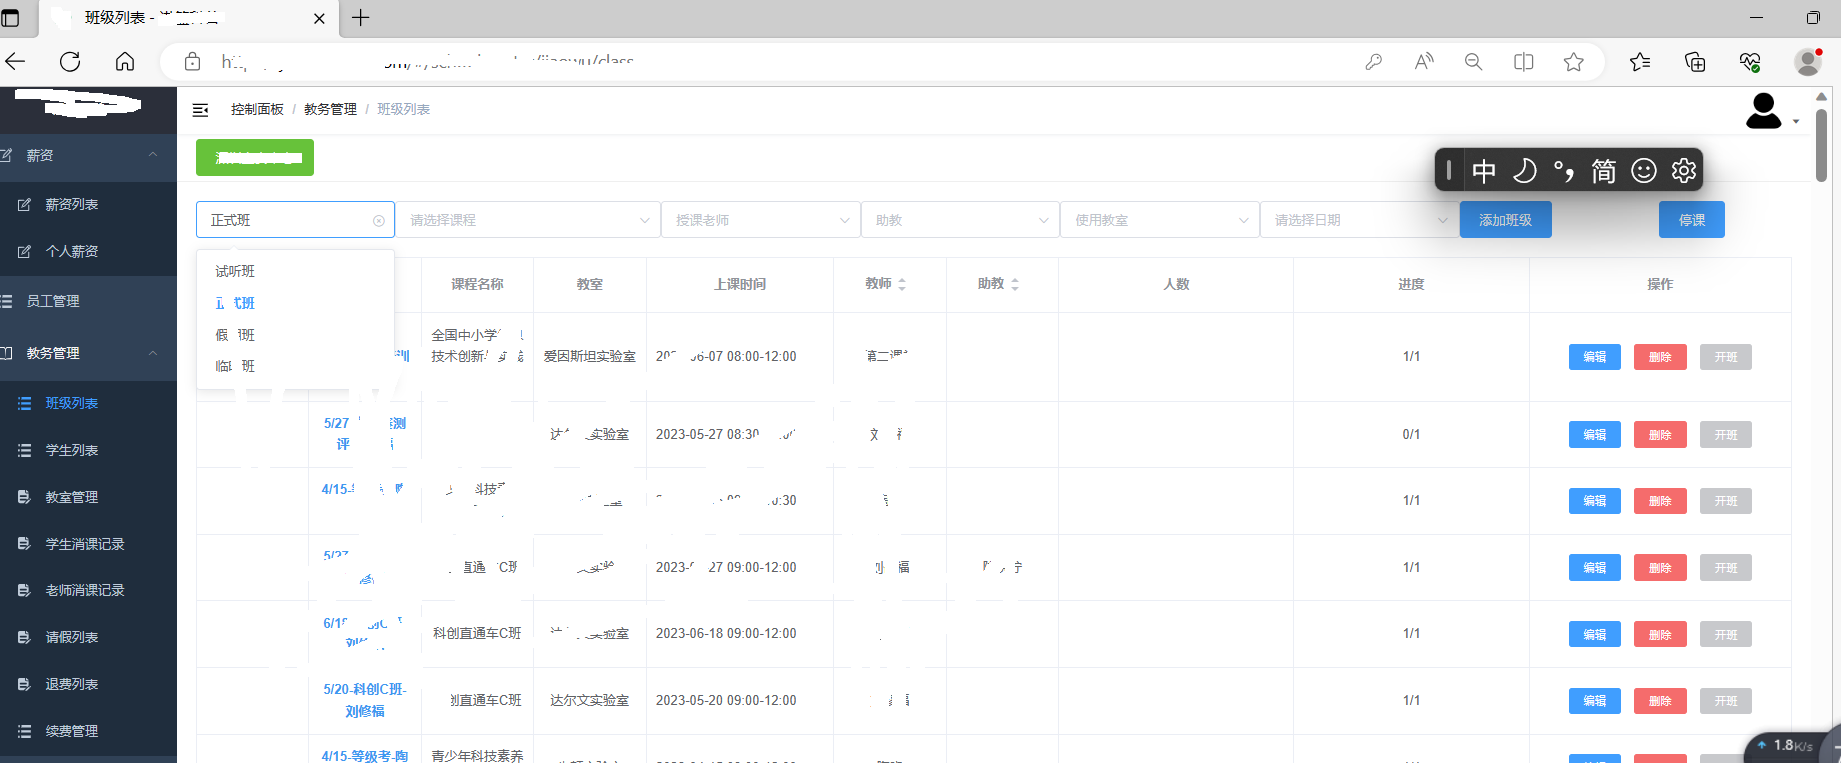
Task: Click the password key icon in address bar
Action: 1374,62
